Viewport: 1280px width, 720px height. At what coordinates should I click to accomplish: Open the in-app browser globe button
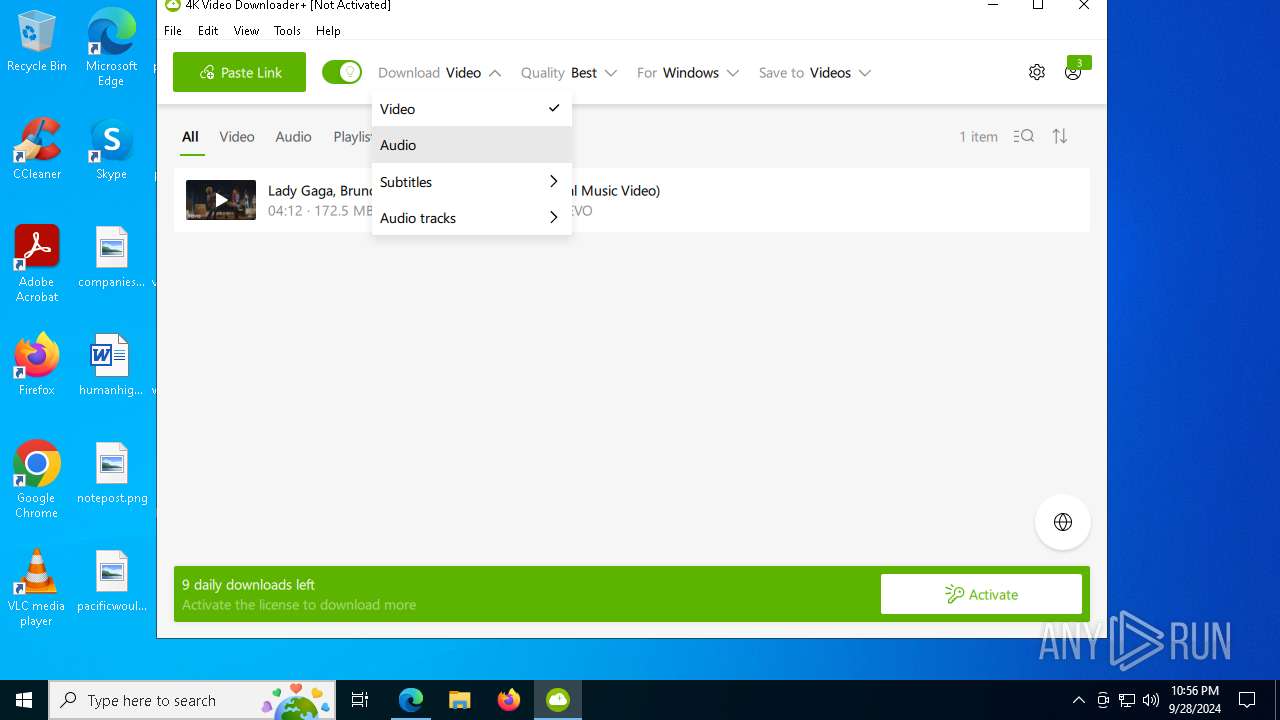click(1063, 522)
